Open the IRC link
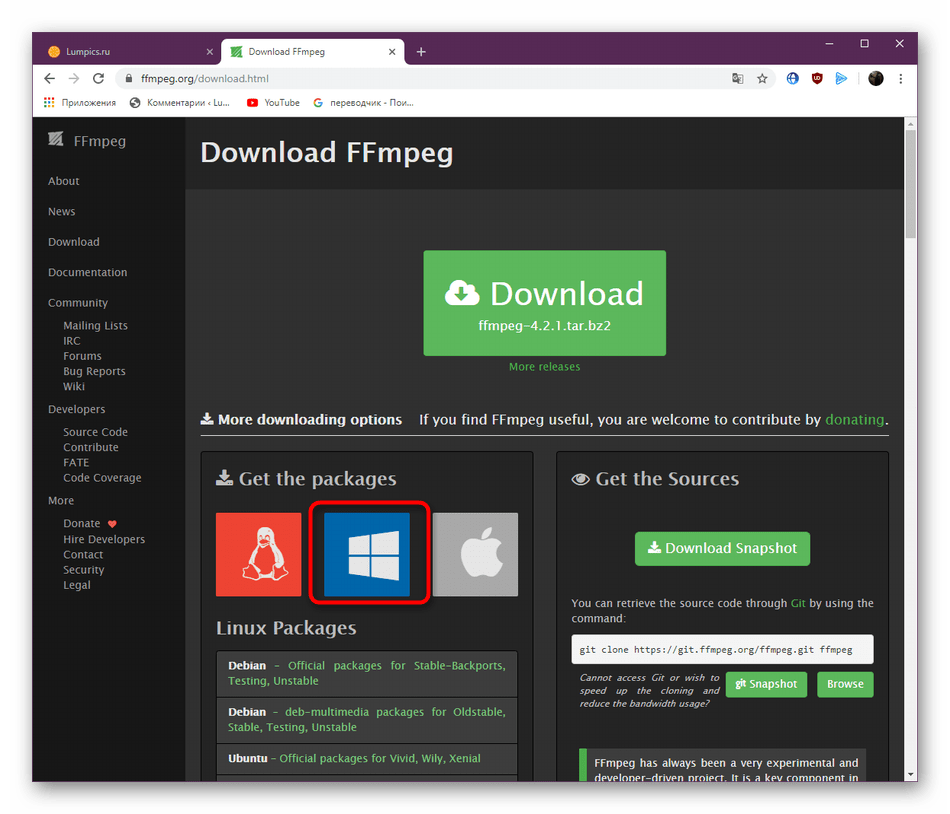 click(71, 340)
